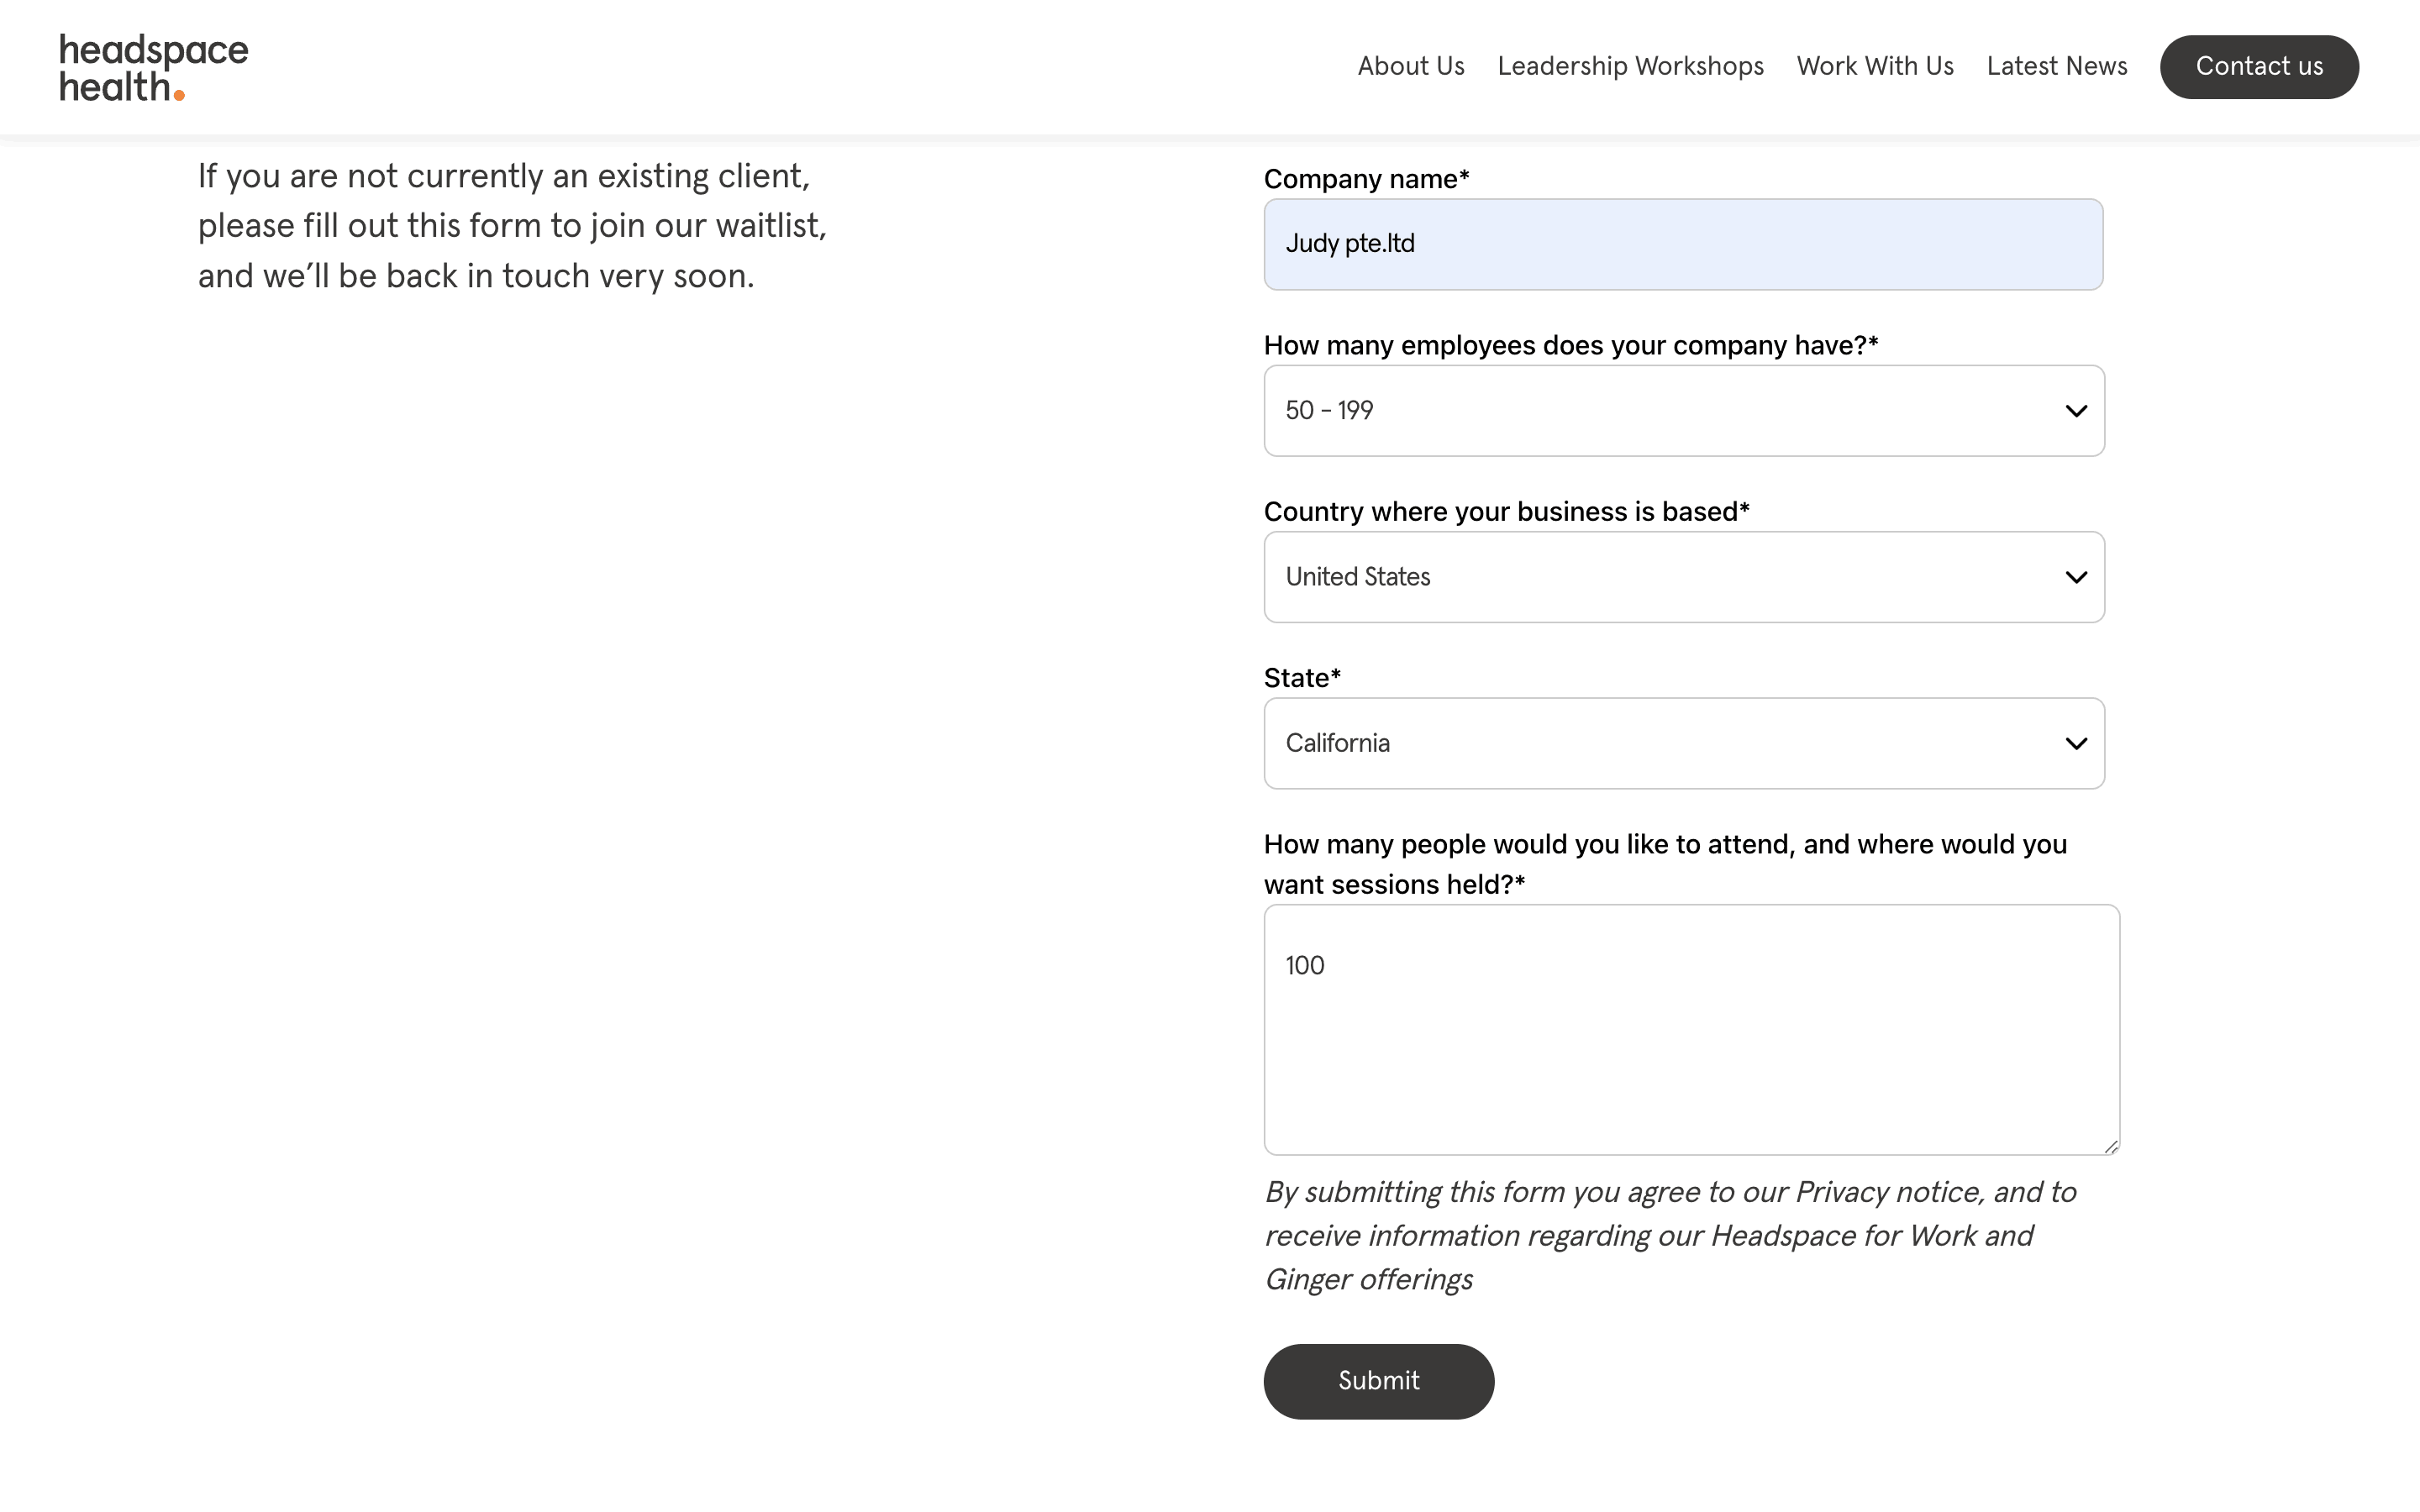The height and width of the screenshot is (1512, 2420).
Task: Navigate to Latest News
Action: pyautogui.click(x=2056, y=66)
